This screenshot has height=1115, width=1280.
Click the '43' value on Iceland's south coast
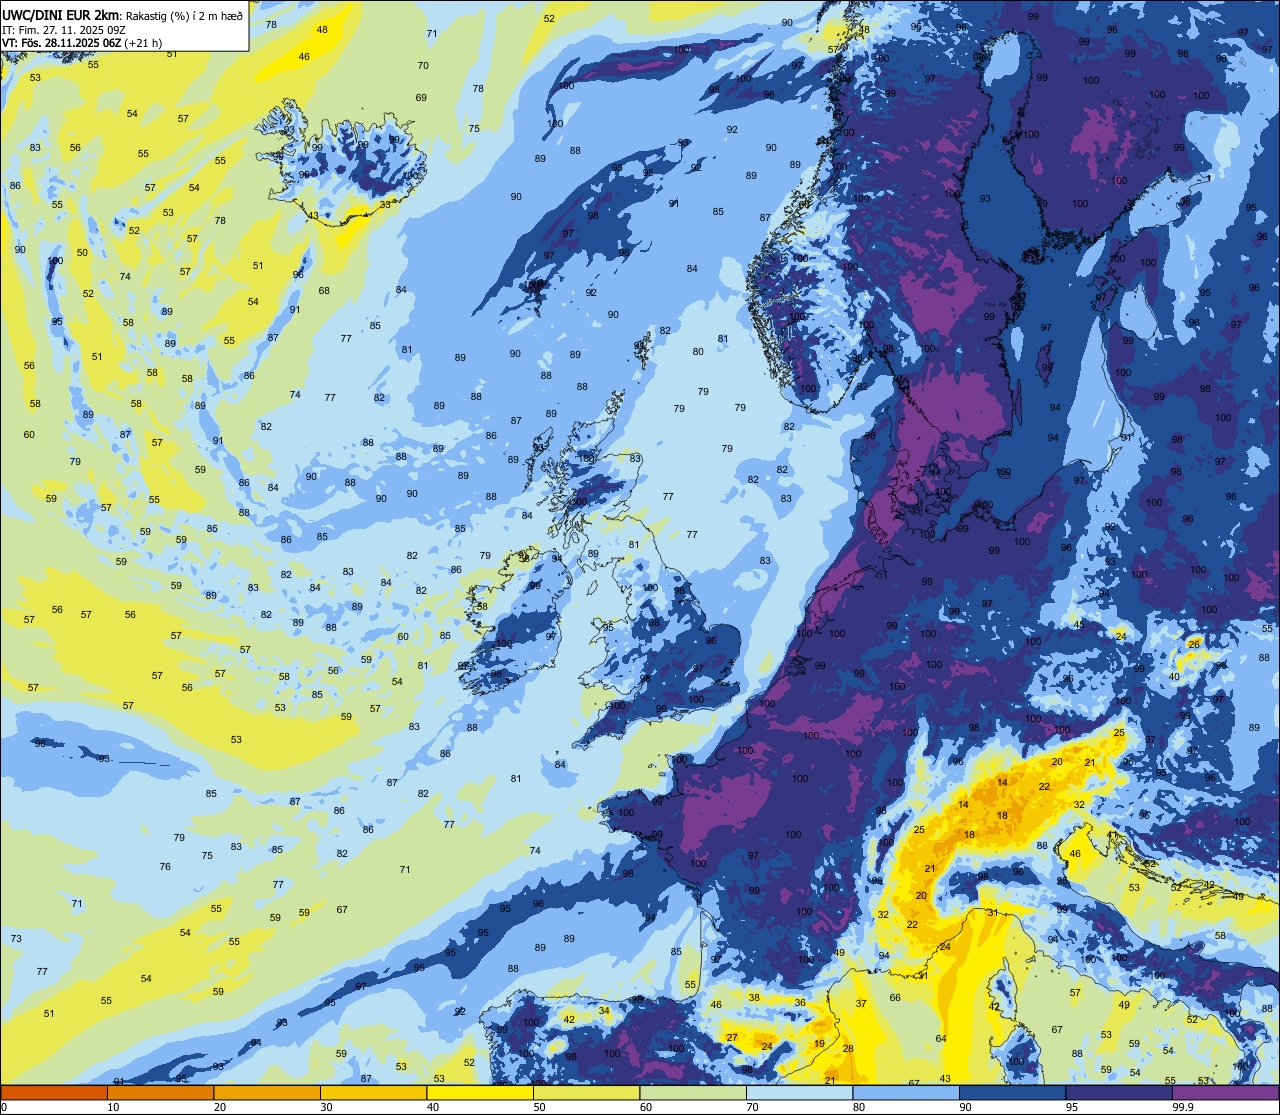[x=313, y=216]
